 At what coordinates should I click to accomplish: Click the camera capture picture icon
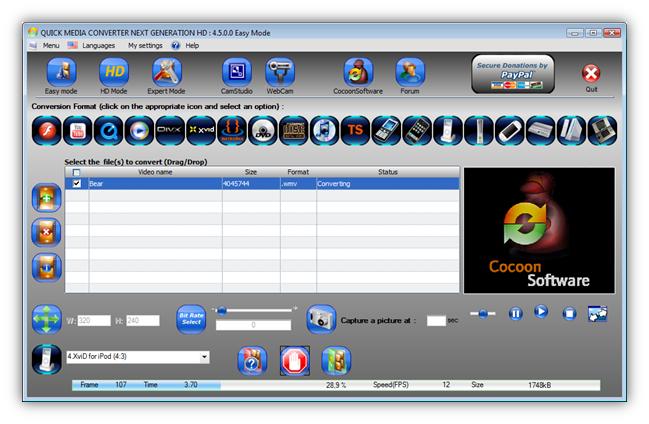point(320,319)
